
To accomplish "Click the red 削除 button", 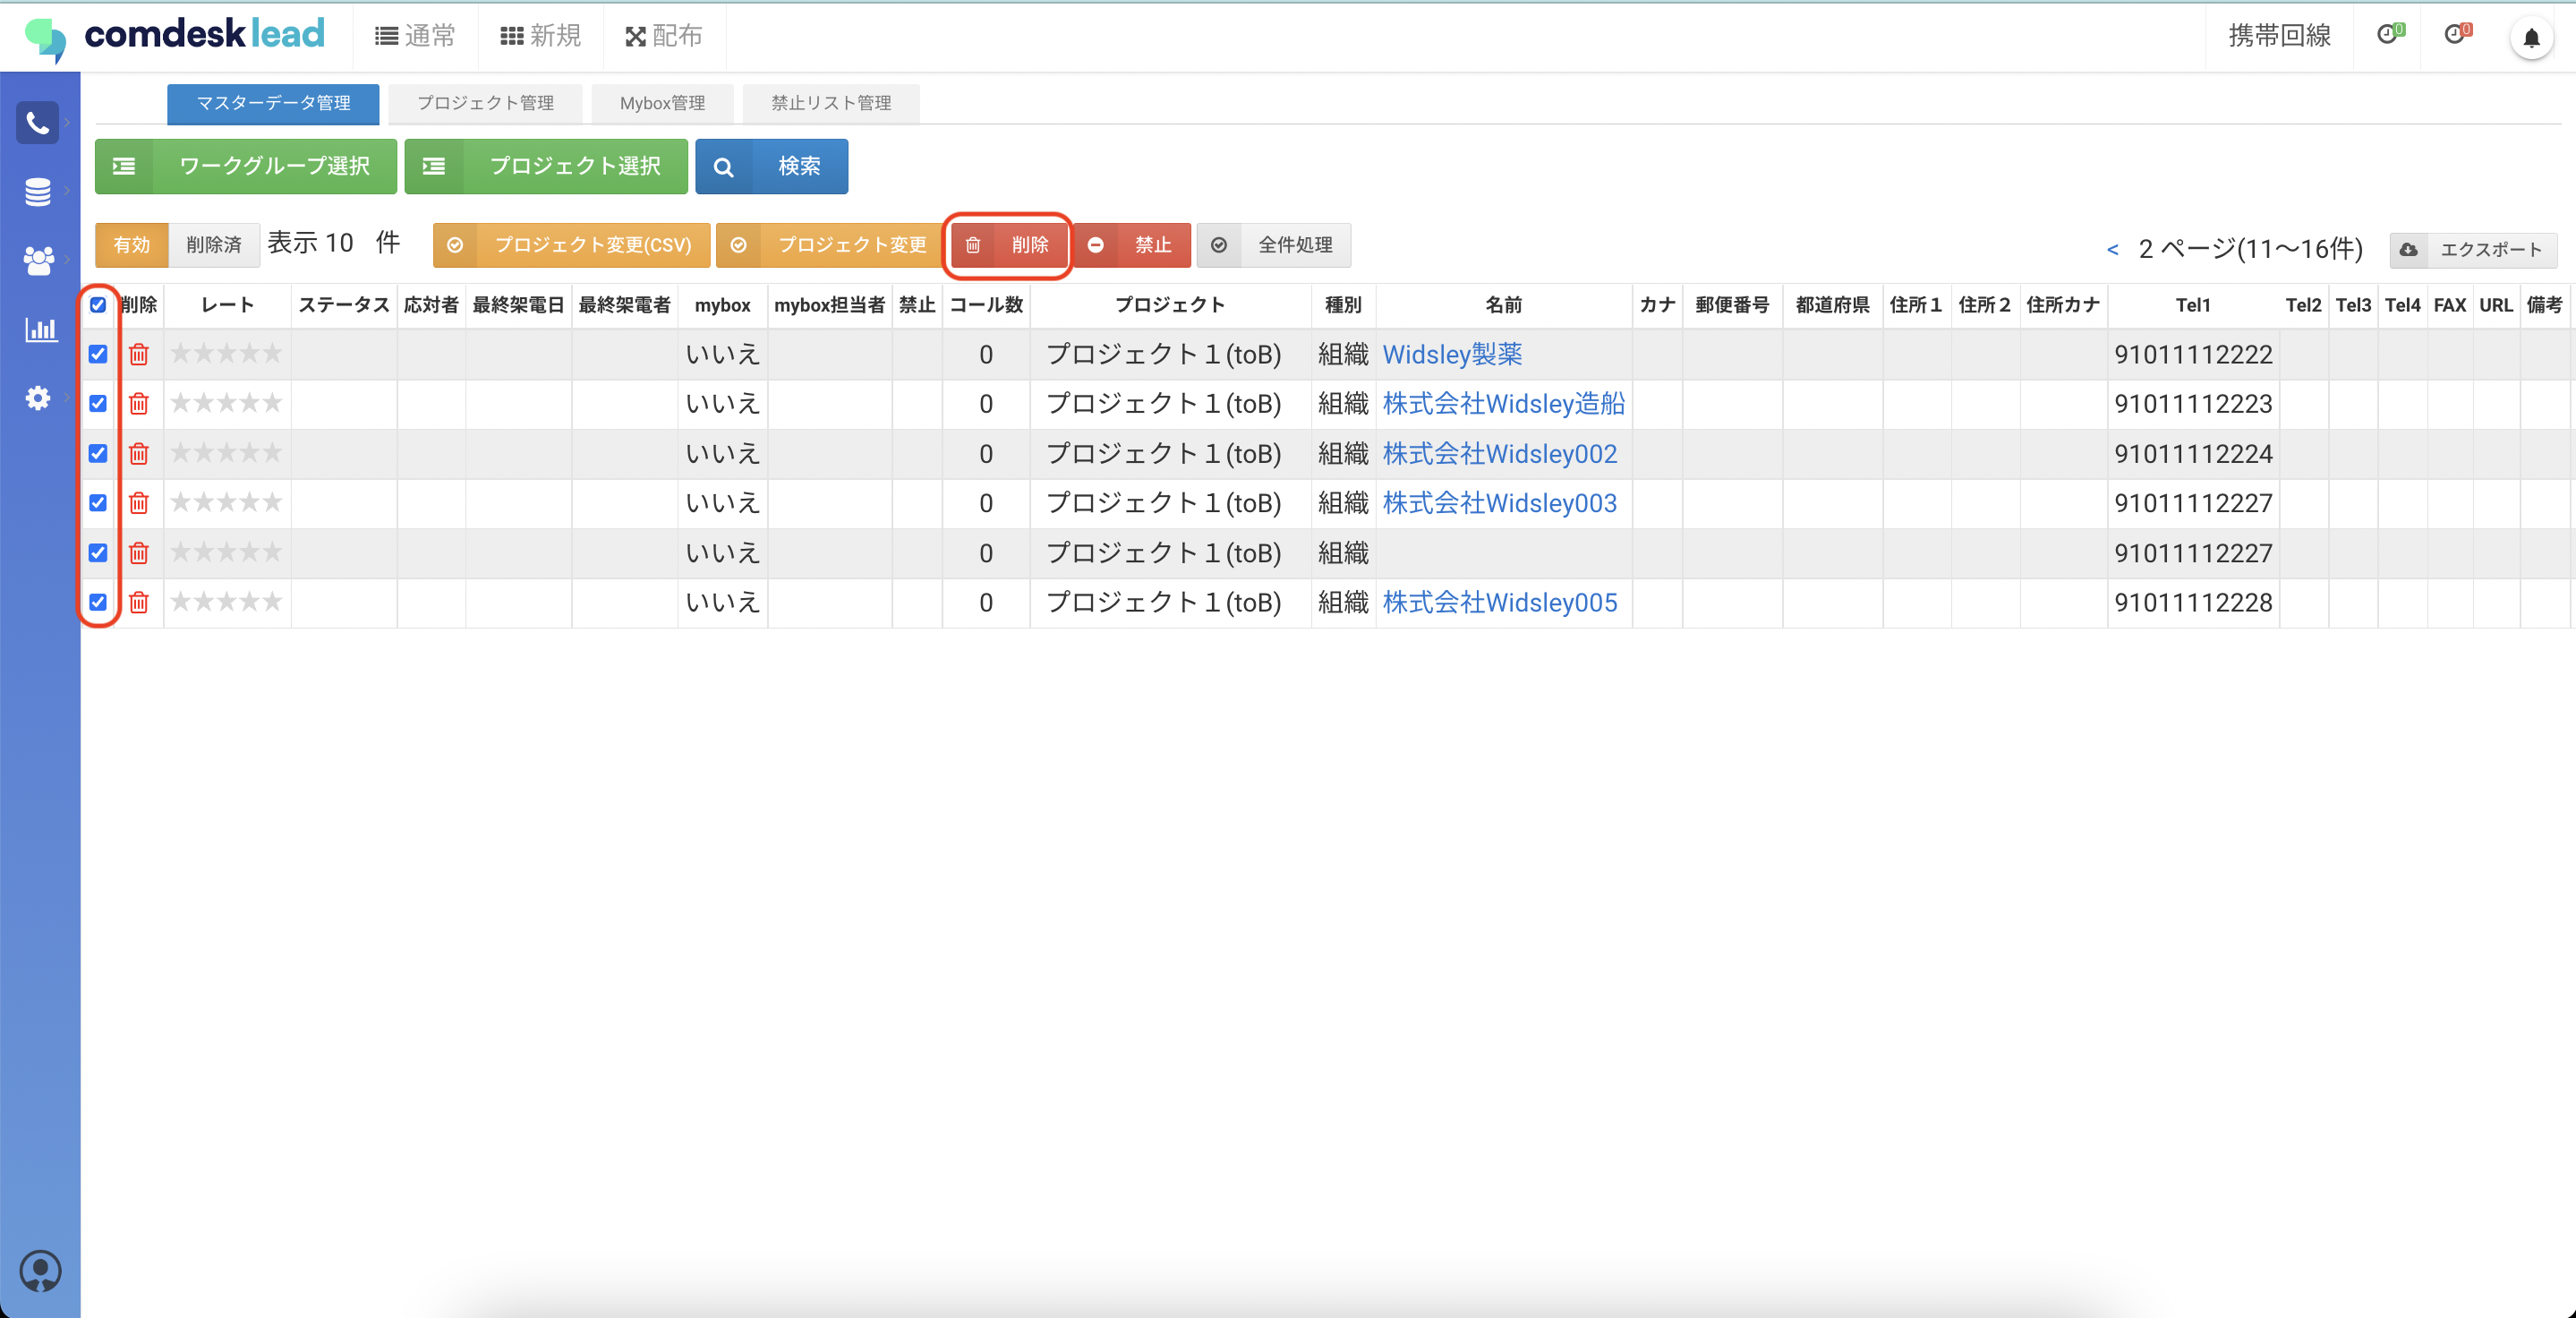I will point(1008,245).
